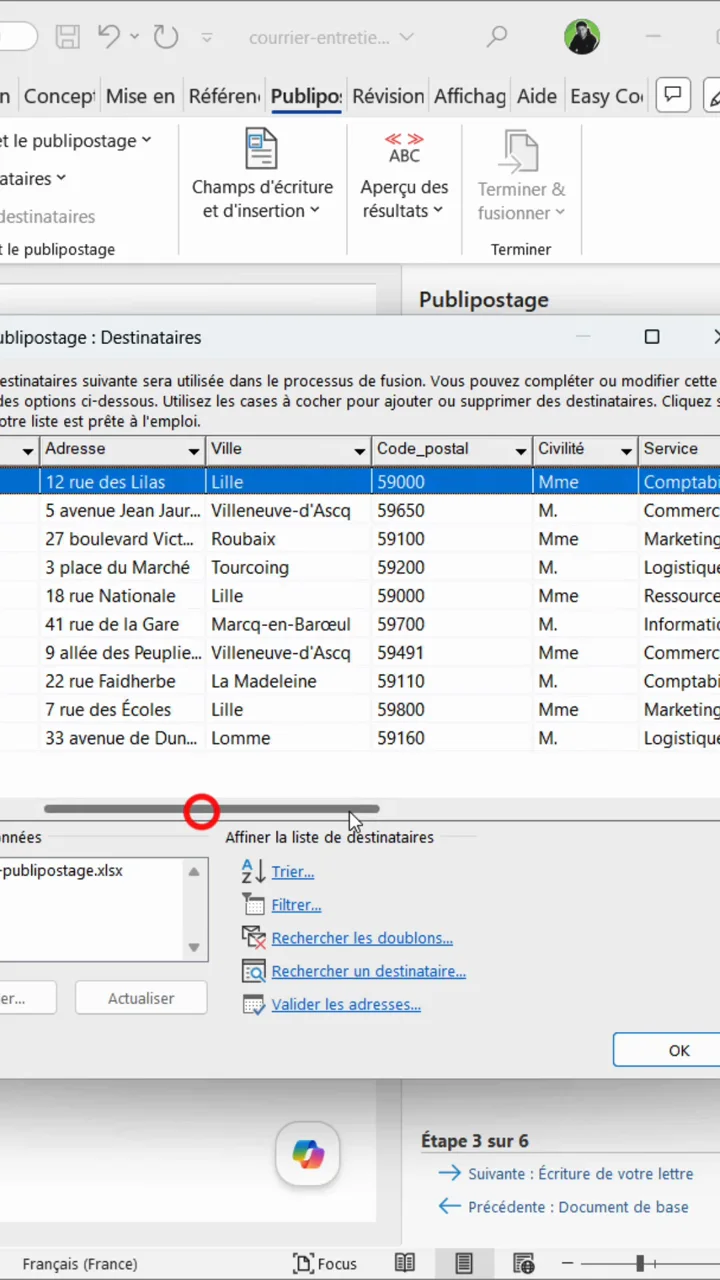Click the Valider les adresses icon
Screen dimensions: 720x1280
[253, 1004]
